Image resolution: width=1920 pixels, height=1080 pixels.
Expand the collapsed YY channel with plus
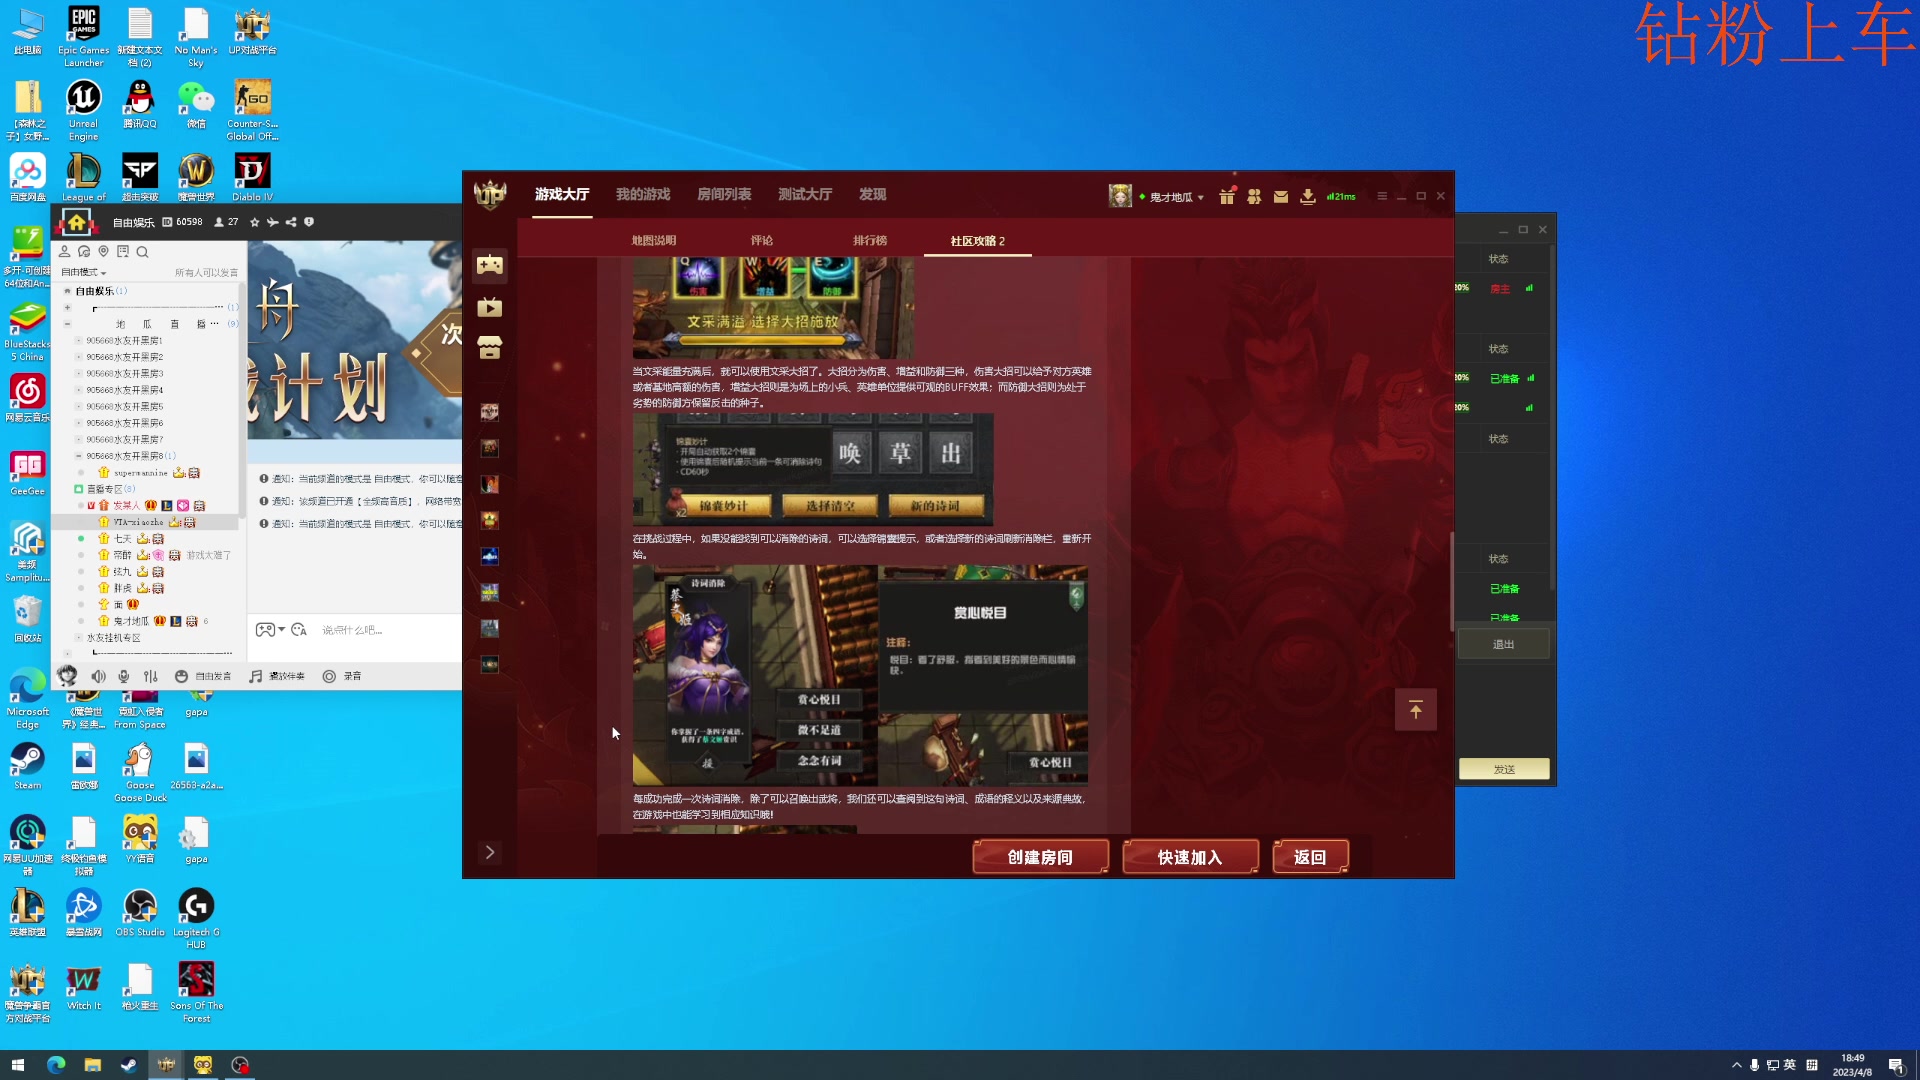point(68,308)
